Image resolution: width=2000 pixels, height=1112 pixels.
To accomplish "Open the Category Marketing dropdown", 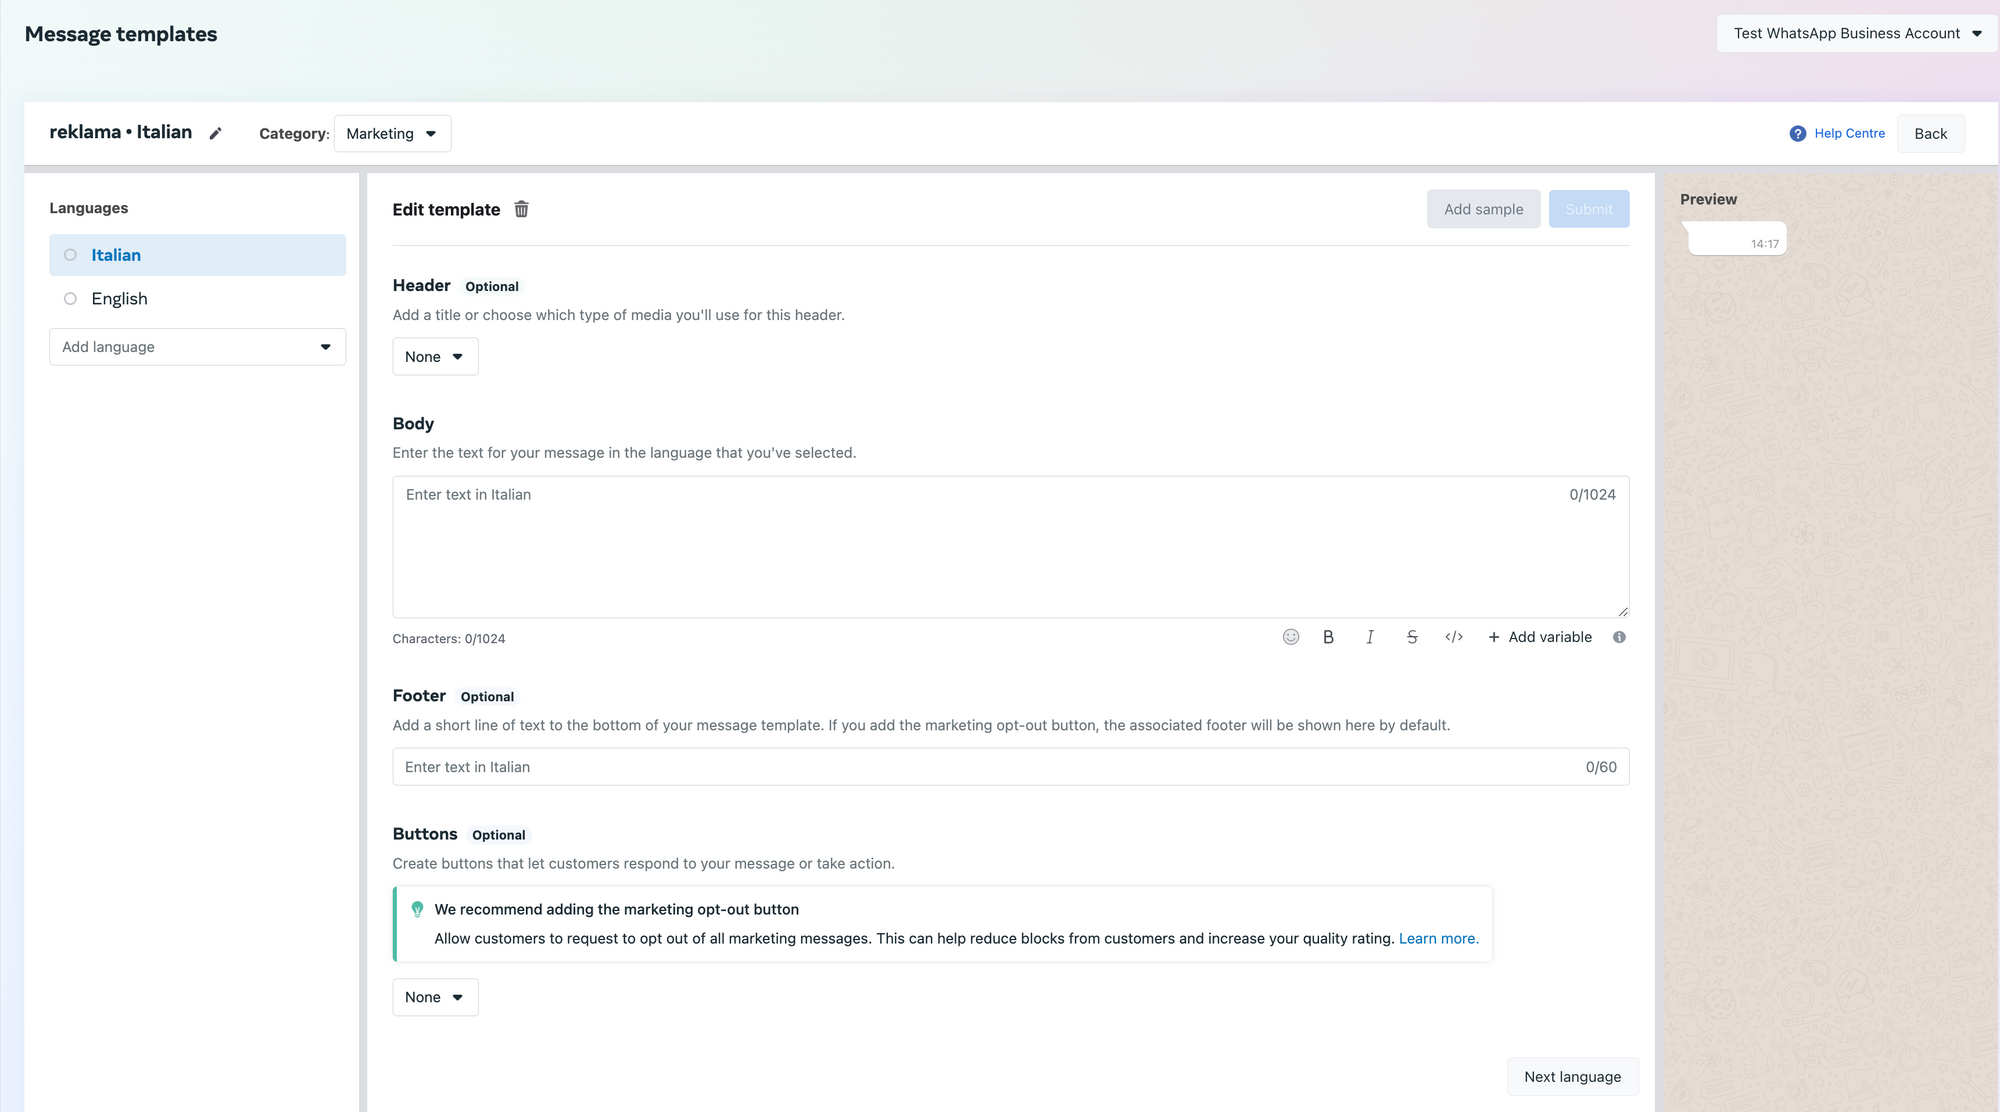I will click(x=392, y=134).
